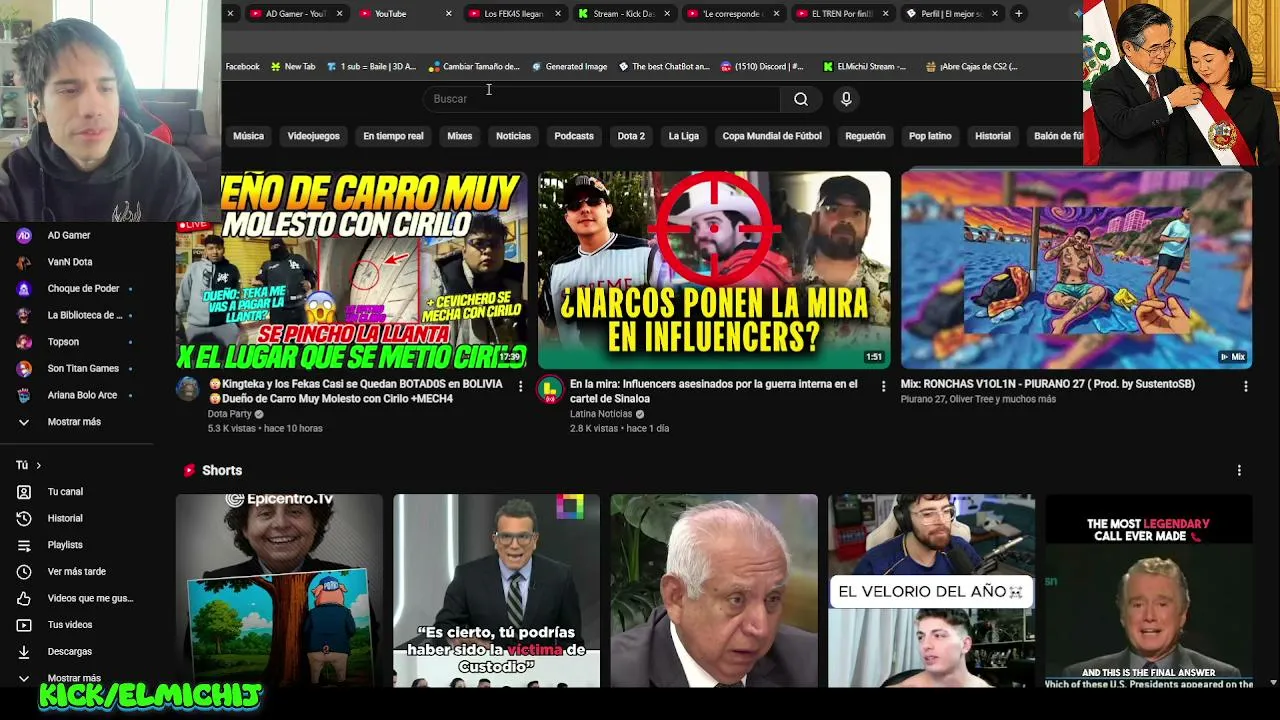Select the Videojuegos filter chip
The image size is (1280, 720).
(314, 136)
